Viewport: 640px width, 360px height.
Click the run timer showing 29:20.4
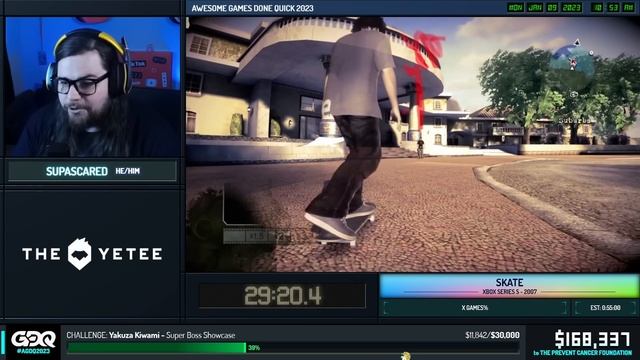pyautogui.click(x=282, y=296)
